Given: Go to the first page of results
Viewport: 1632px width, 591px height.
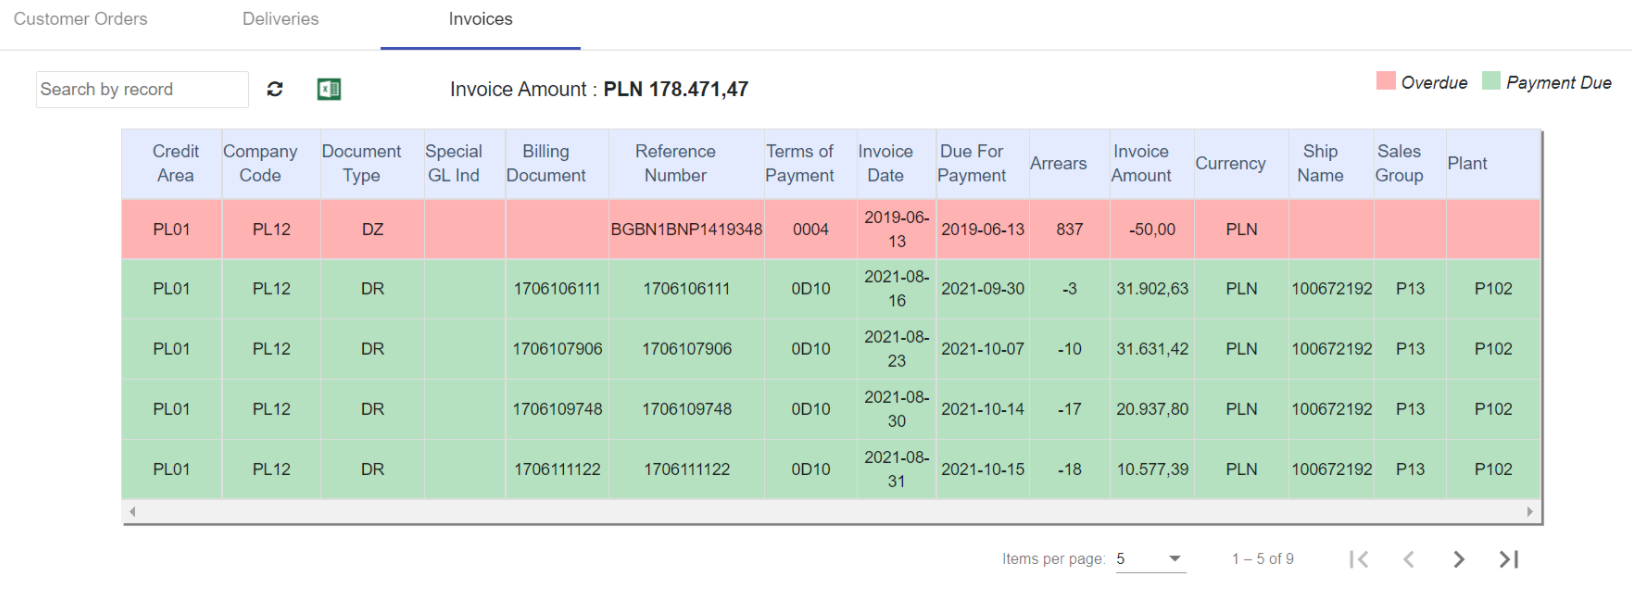Looking at the screenshot, I should [1358, 559].
